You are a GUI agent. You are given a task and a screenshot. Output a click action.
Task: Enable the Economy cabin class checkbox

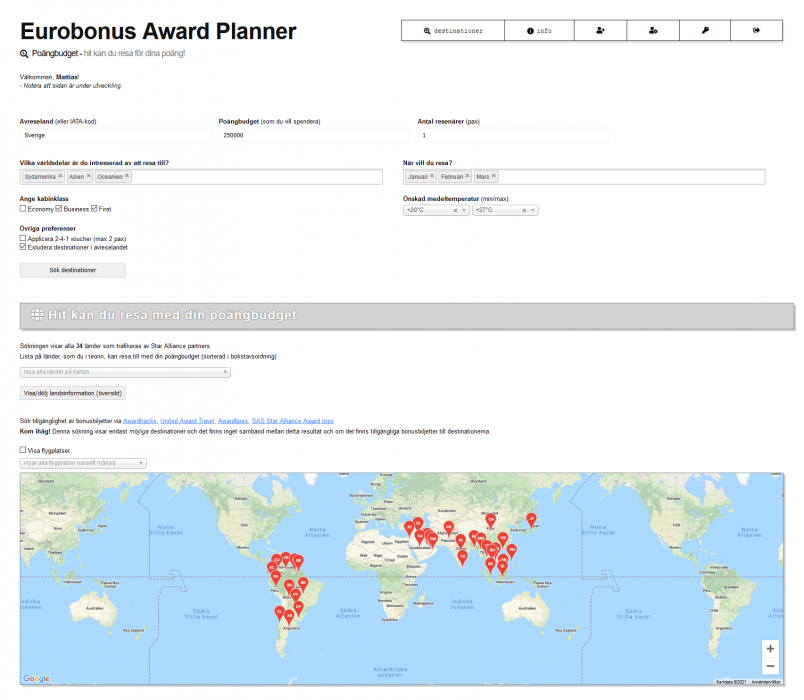23,209
